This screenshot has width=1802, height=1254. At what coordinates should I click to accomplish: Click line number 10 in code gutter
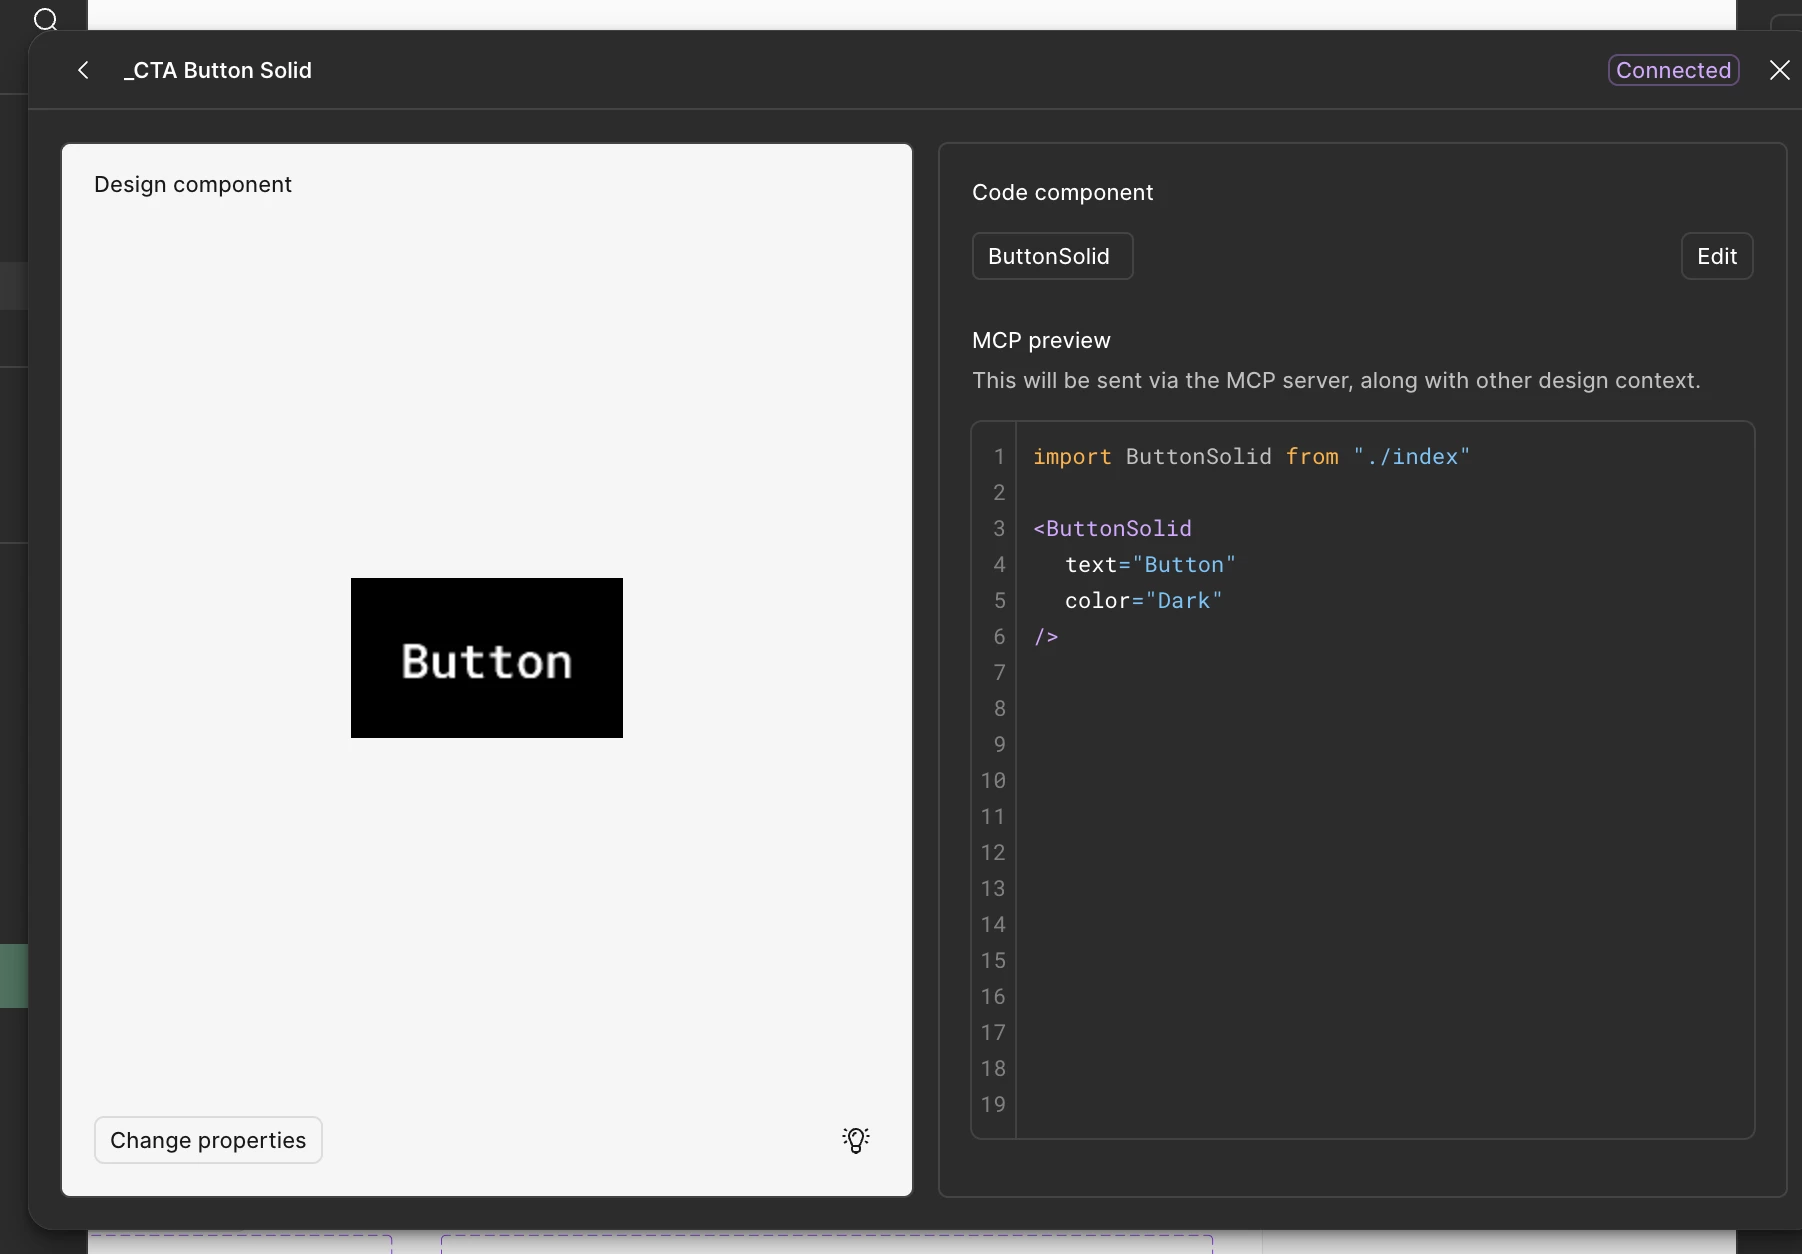(x=993, y=781)
